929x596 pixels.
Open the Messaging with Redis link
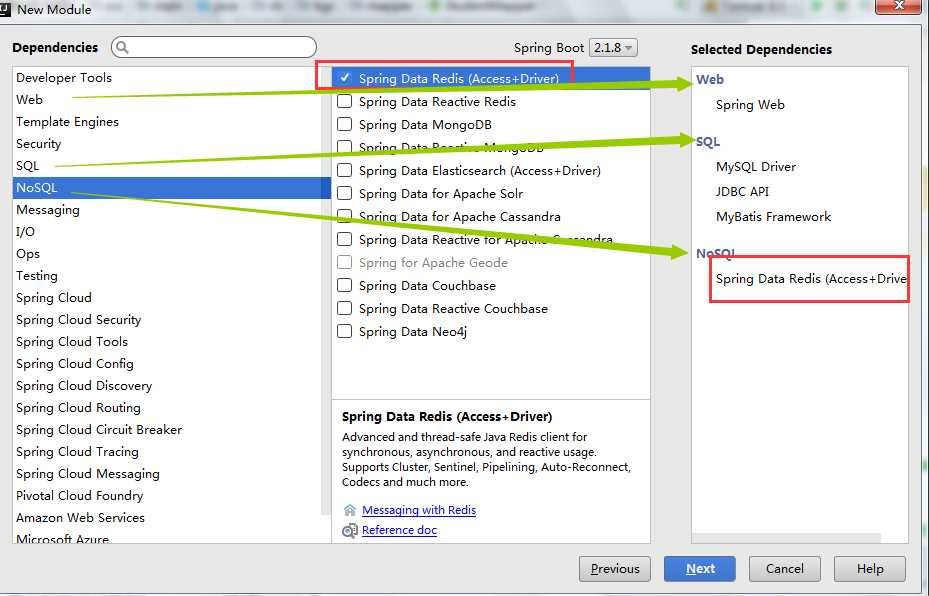419,510
